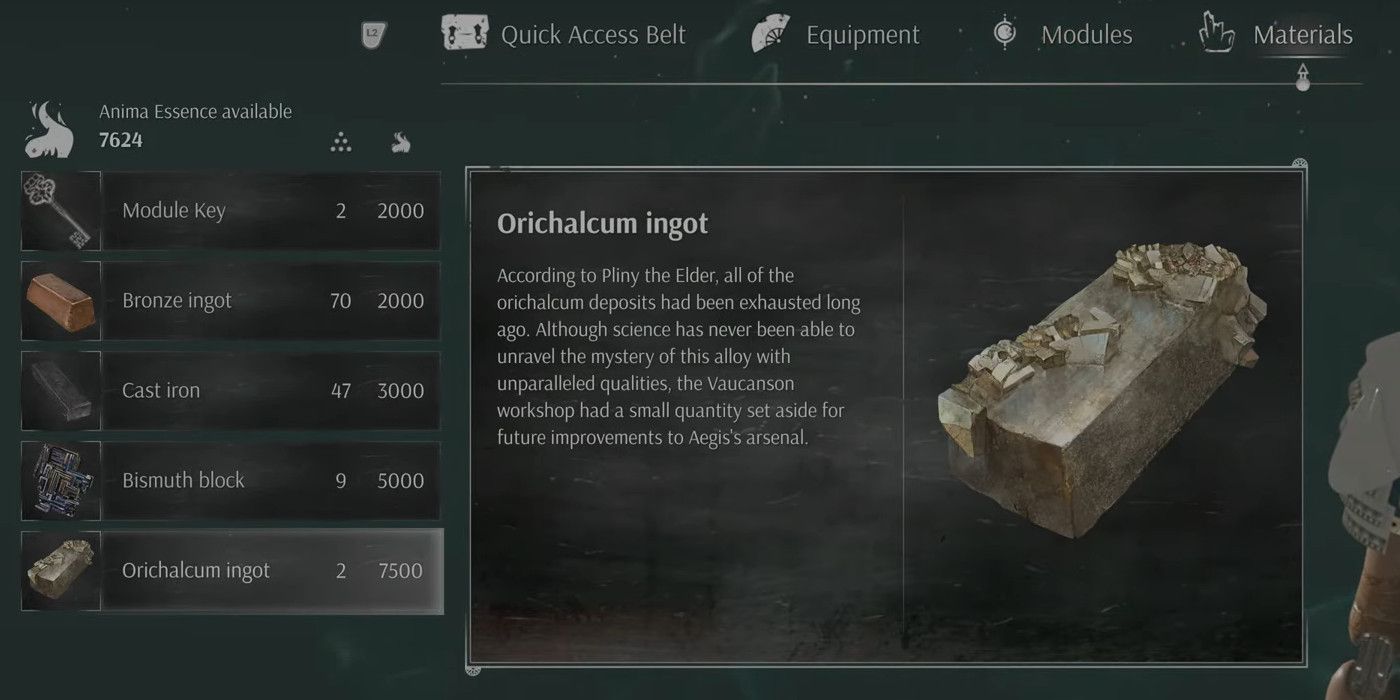Click the Module Key thumbnail image
This screenshot has height=700, width=1400.
(x=60, y=210)
